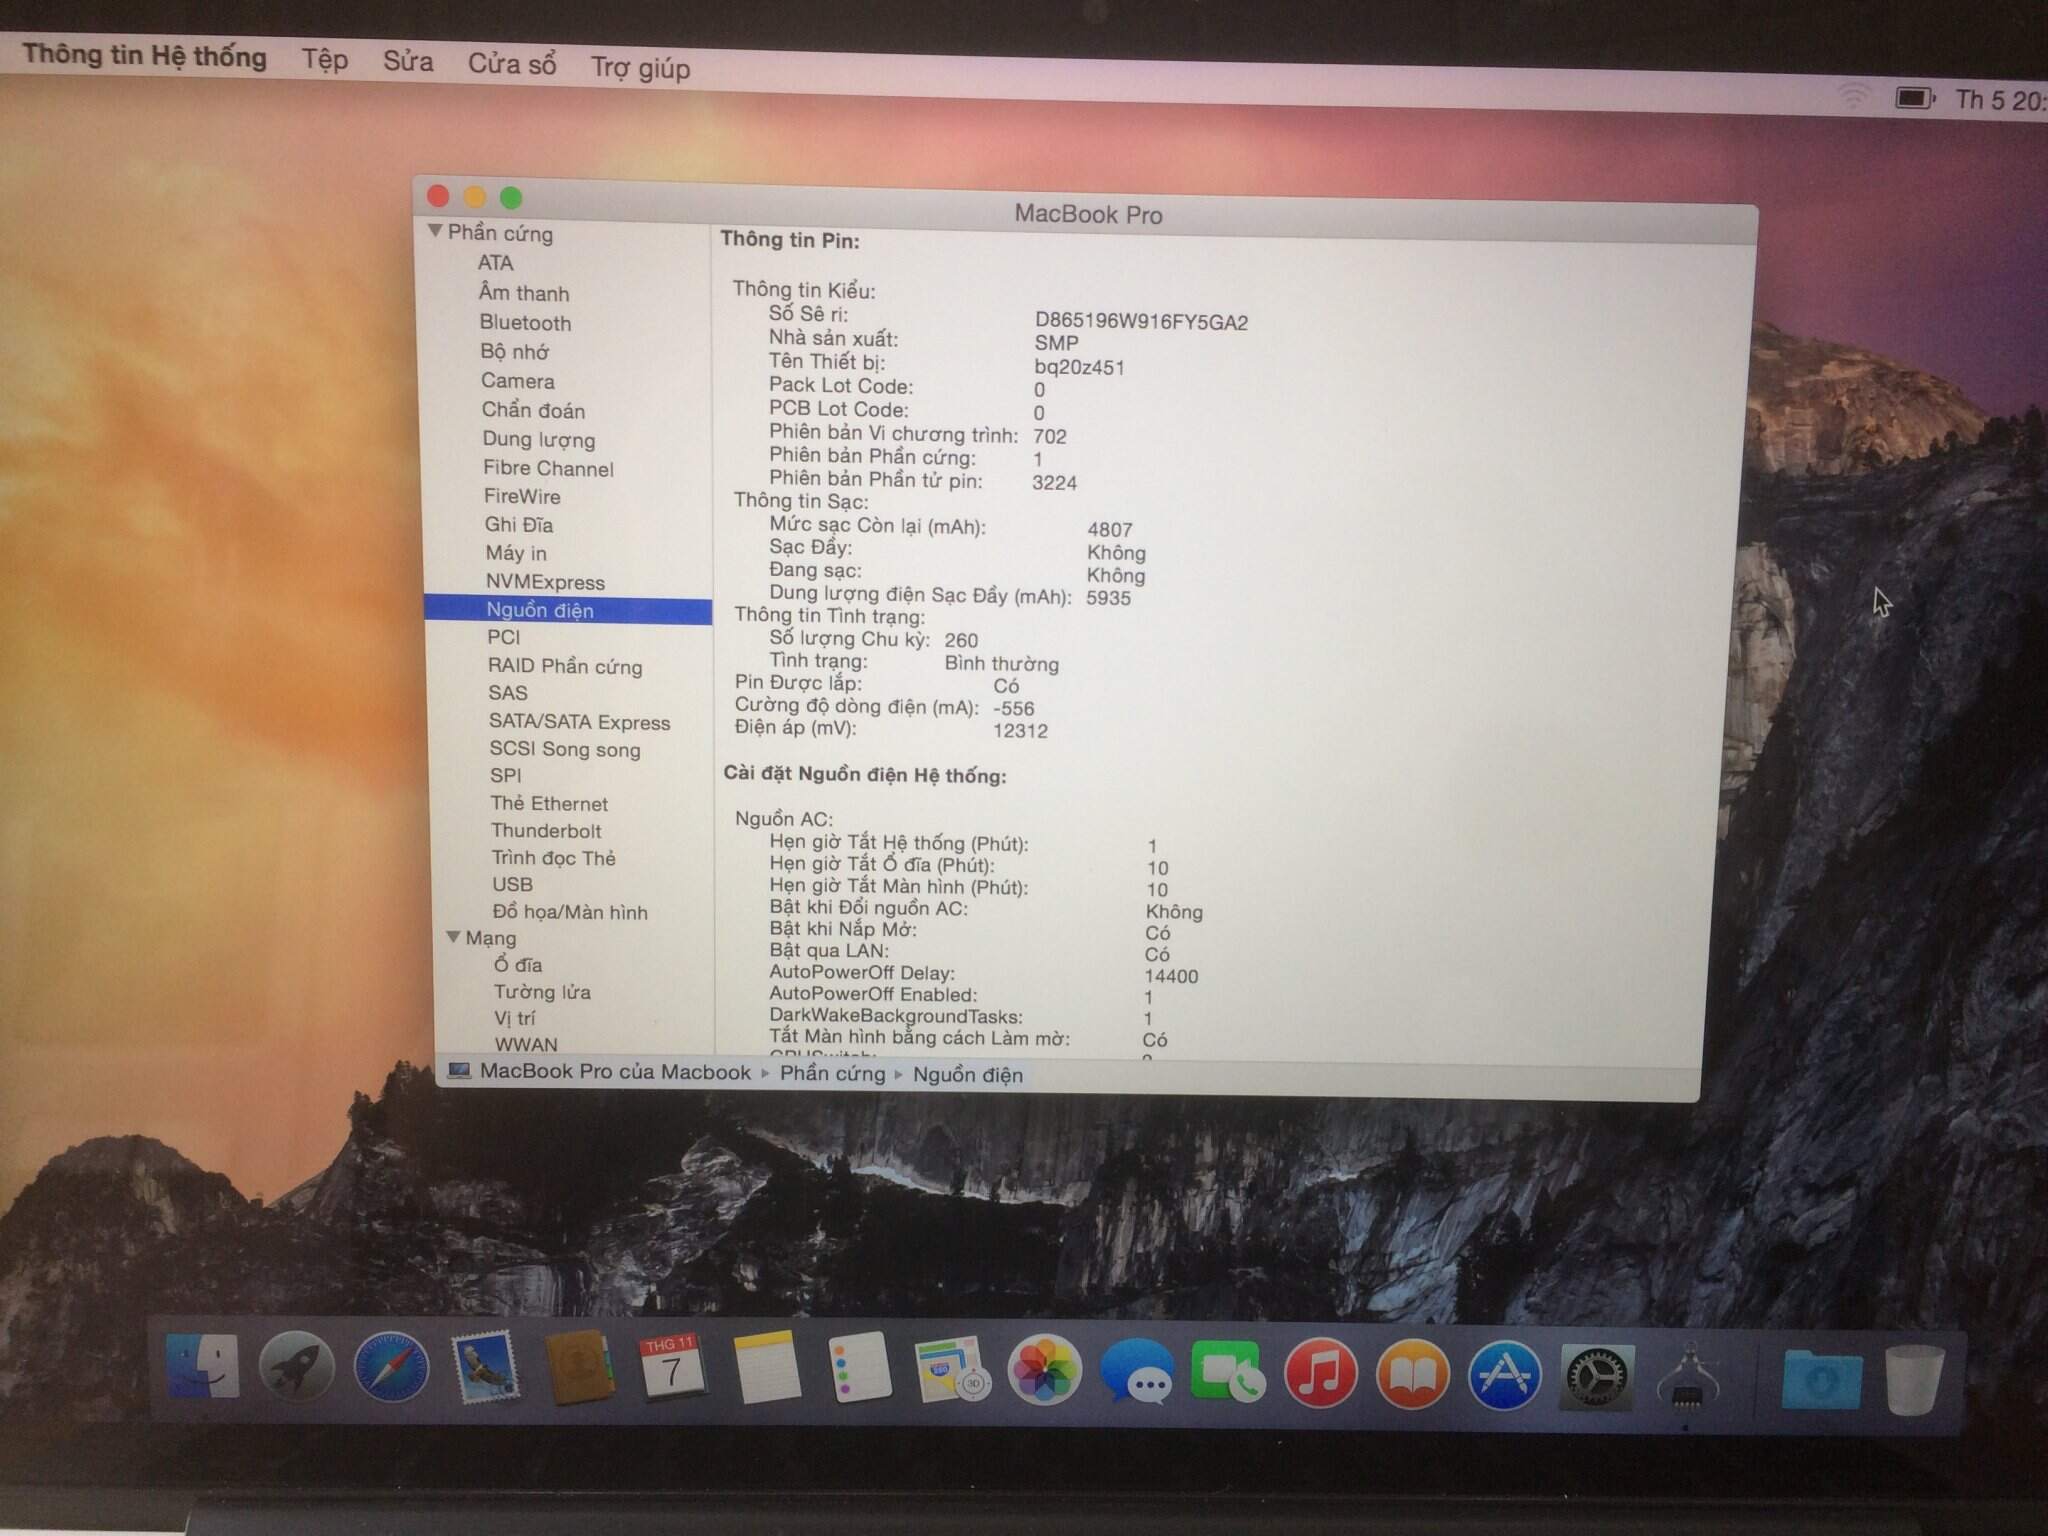Launch iTunes music icon
The height and width of the screenshot is (1536, 2048).
coord(1320,1372)
